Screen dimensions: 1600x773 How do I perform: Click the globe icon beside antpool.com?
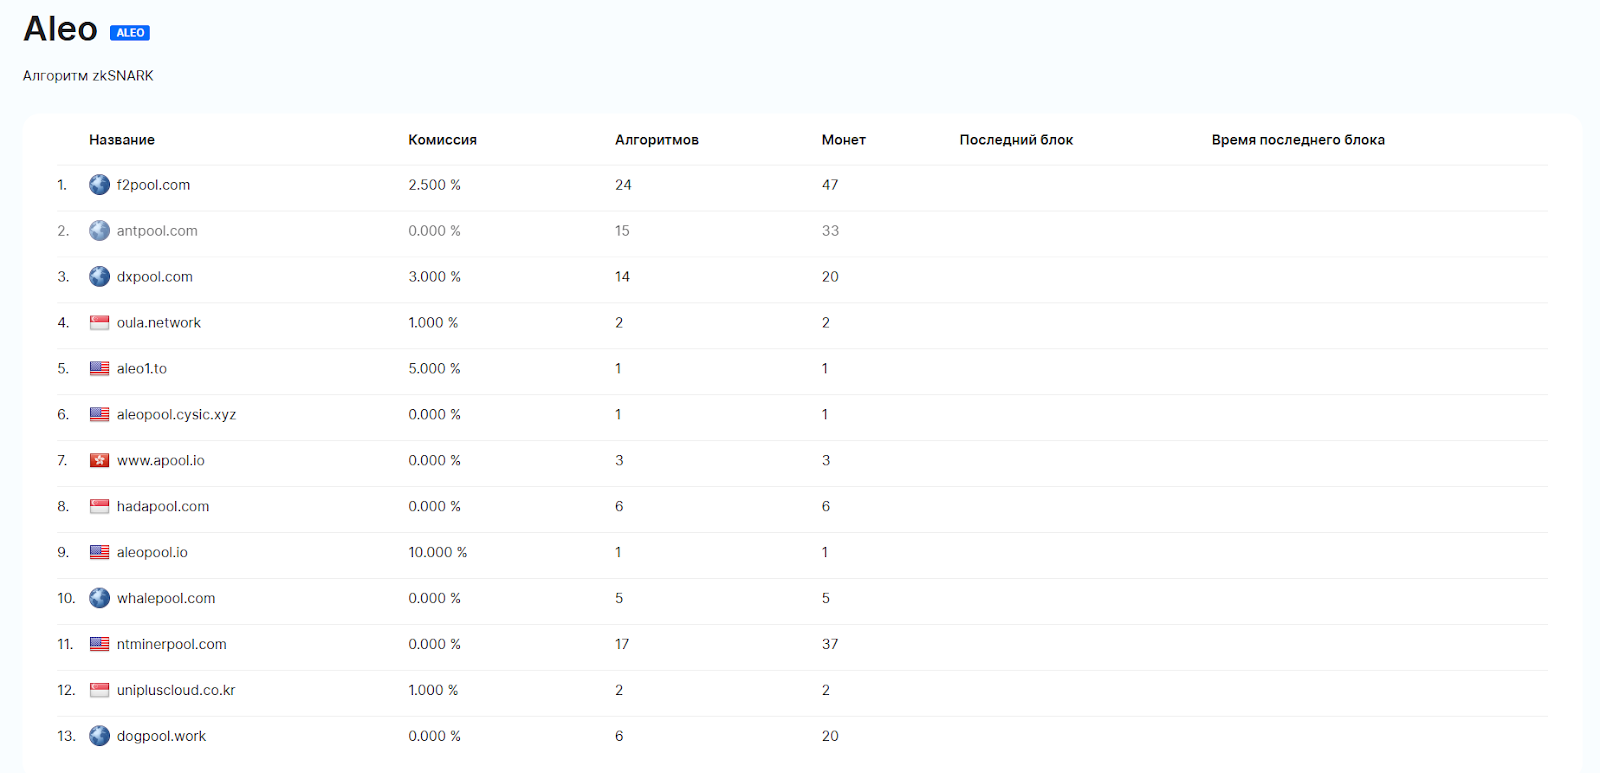coord(99,231)
